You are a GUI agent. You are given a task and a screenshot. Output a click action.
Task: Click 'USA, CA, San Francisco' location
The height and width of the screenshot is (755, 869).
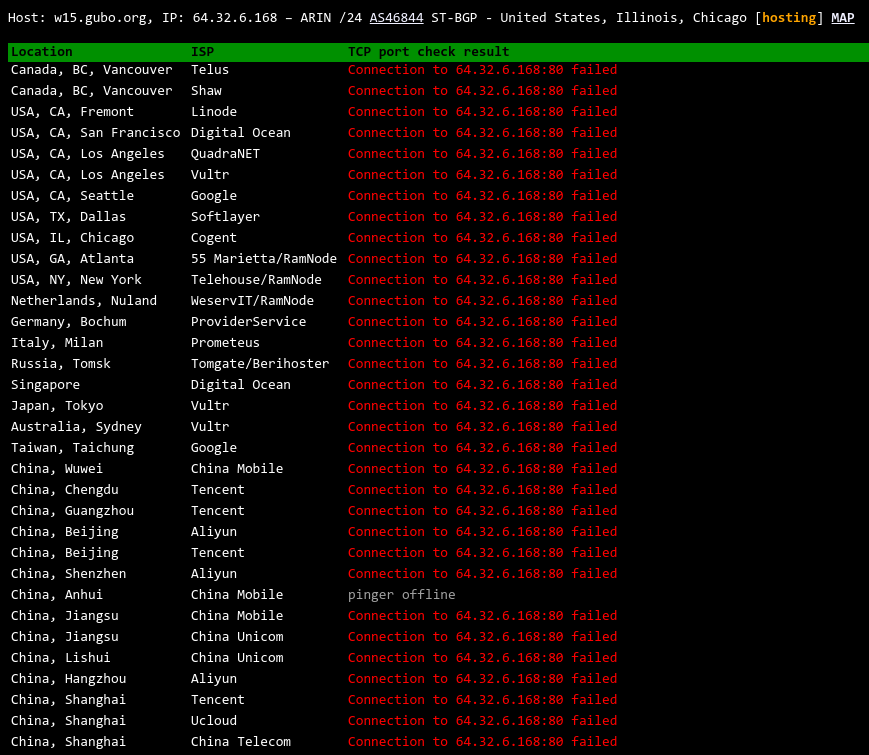pyautogui.click(x=95, y=133)
